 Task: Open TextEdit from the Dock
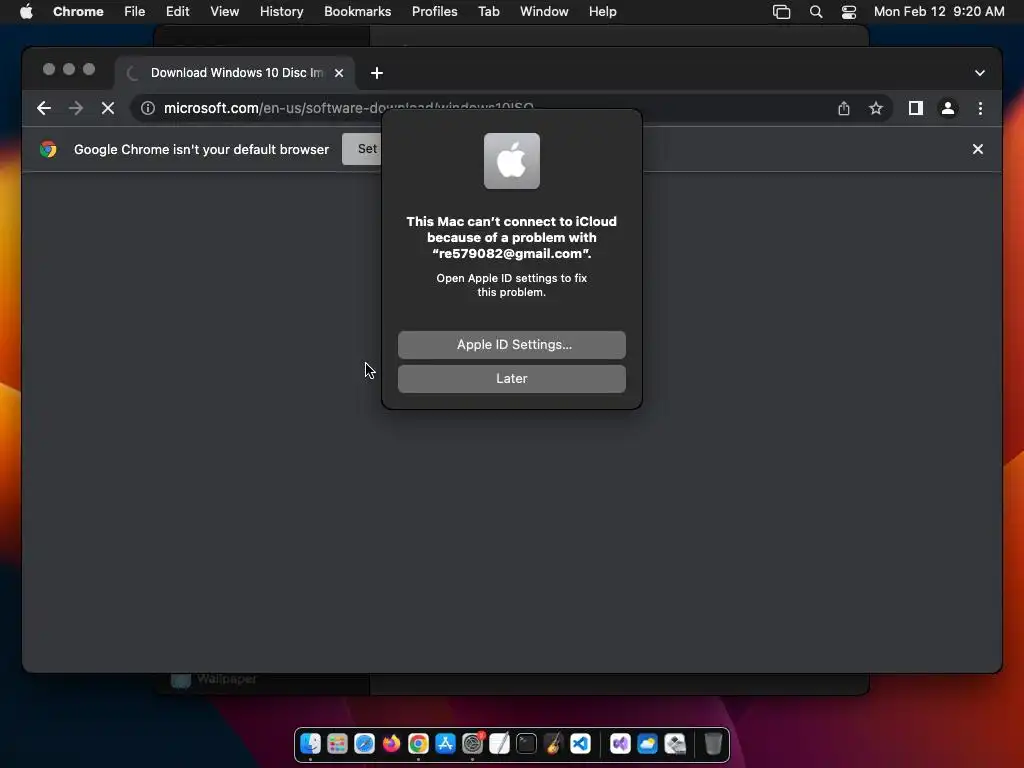point(499,744)
